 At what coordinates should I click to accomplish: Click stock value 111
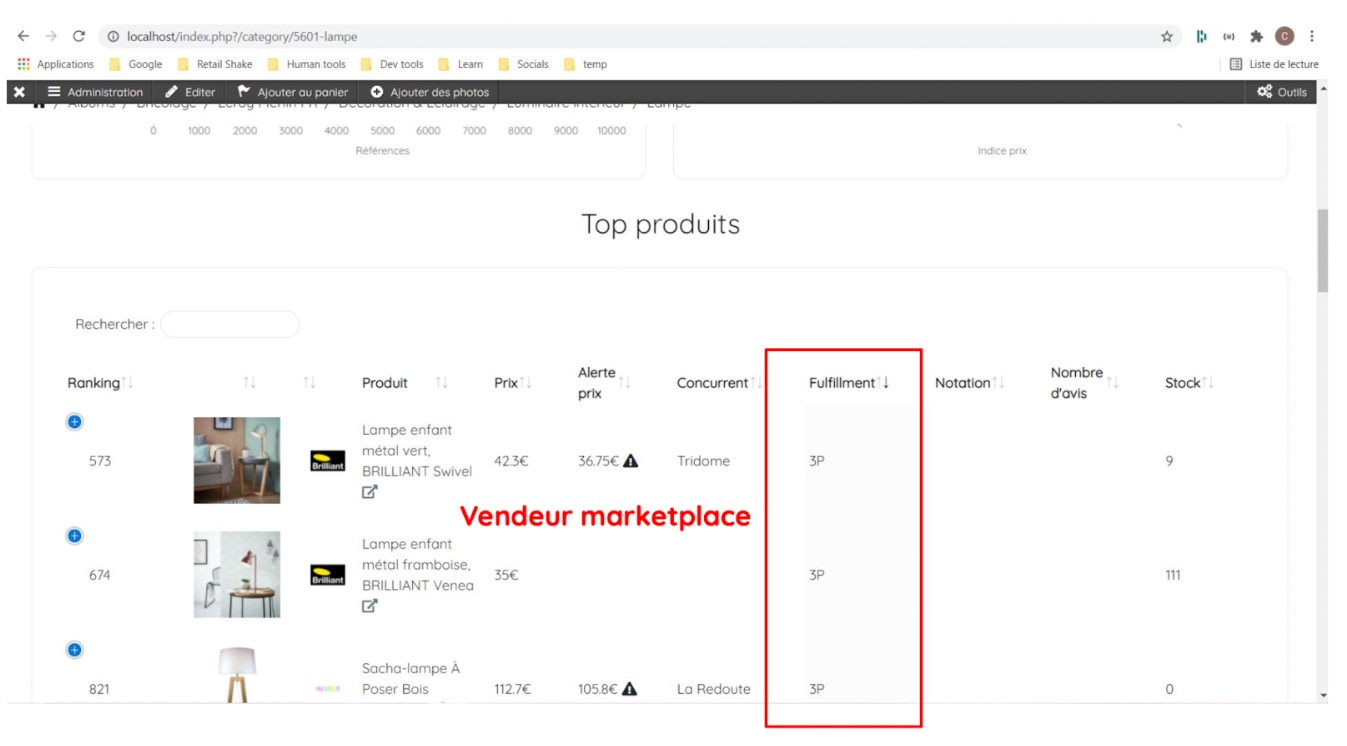(1172, 575)
